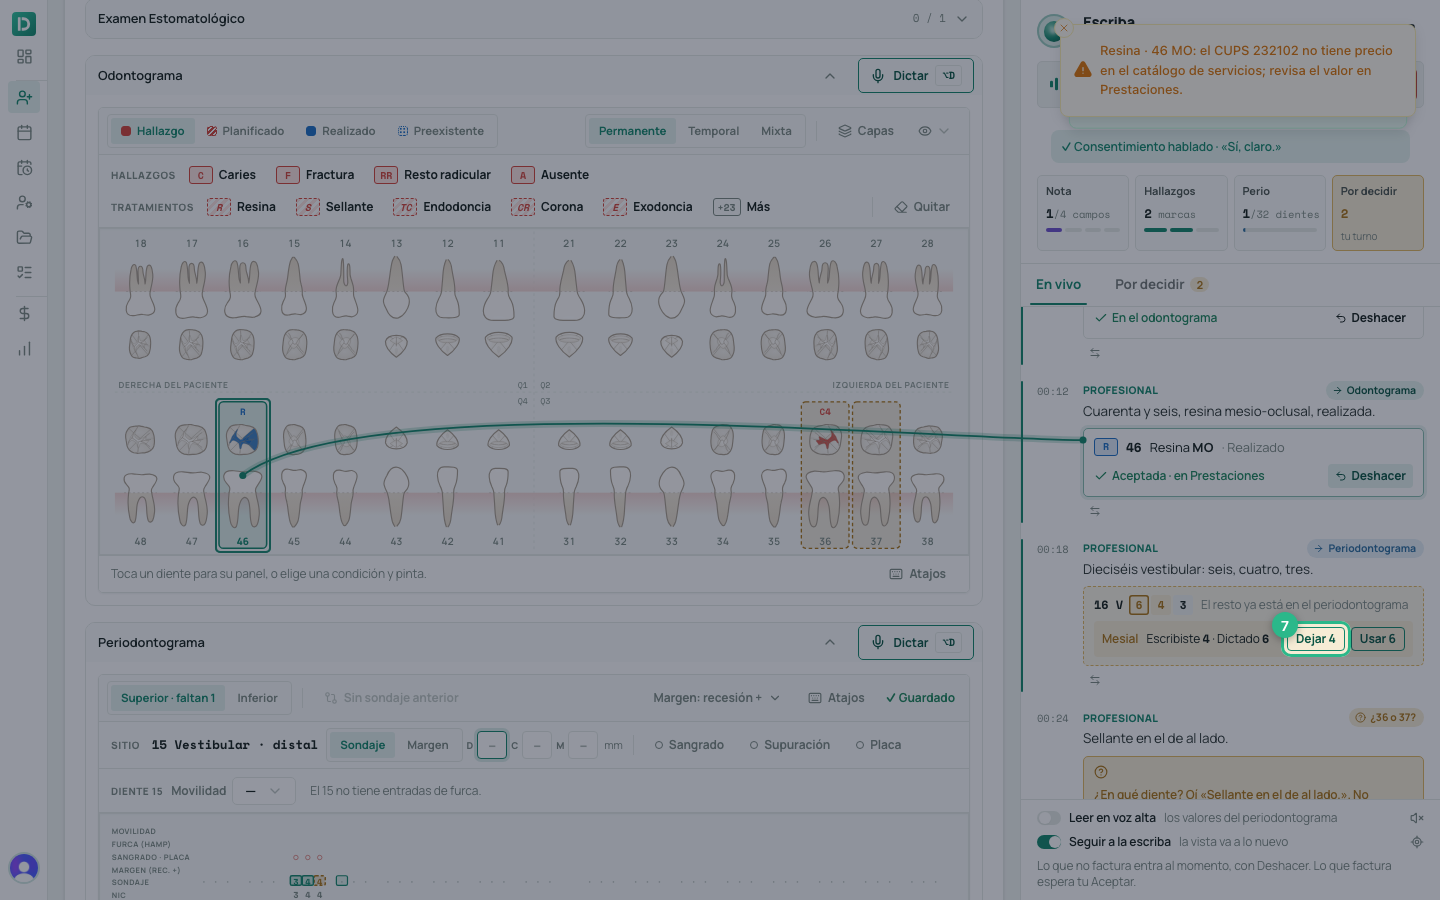
Task: Open the dollar billing icon in the sidebar
Action: click(x=24, y=313)
